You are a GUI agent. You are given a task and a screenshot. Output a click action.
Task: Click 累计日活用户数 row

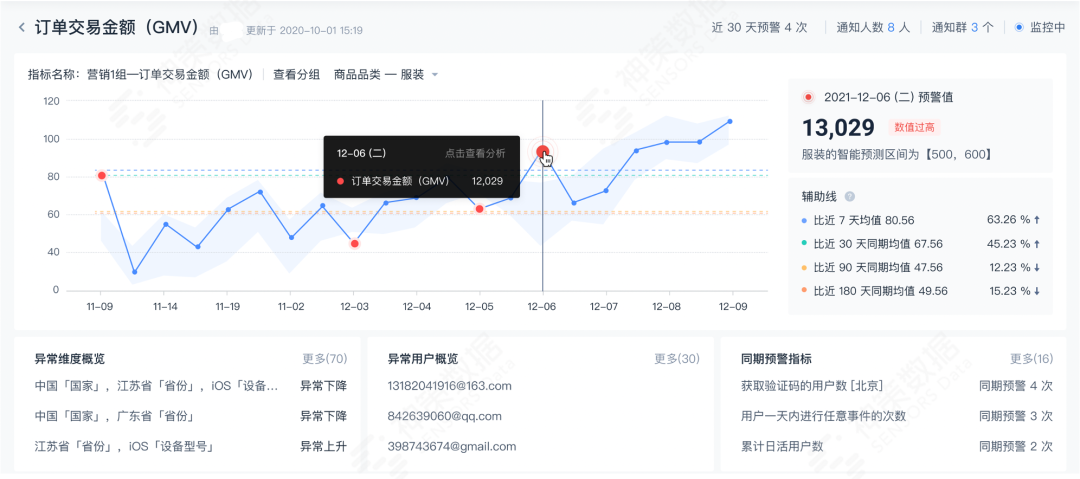[x=897, y=447]
